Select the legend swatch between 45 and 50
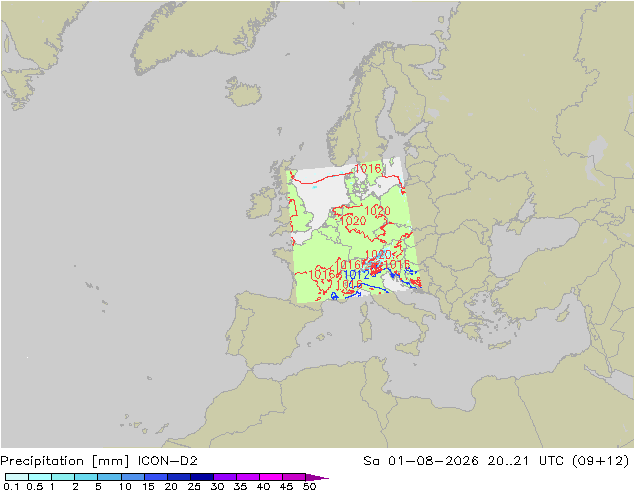The image size is (634, 490). point(294,477)
